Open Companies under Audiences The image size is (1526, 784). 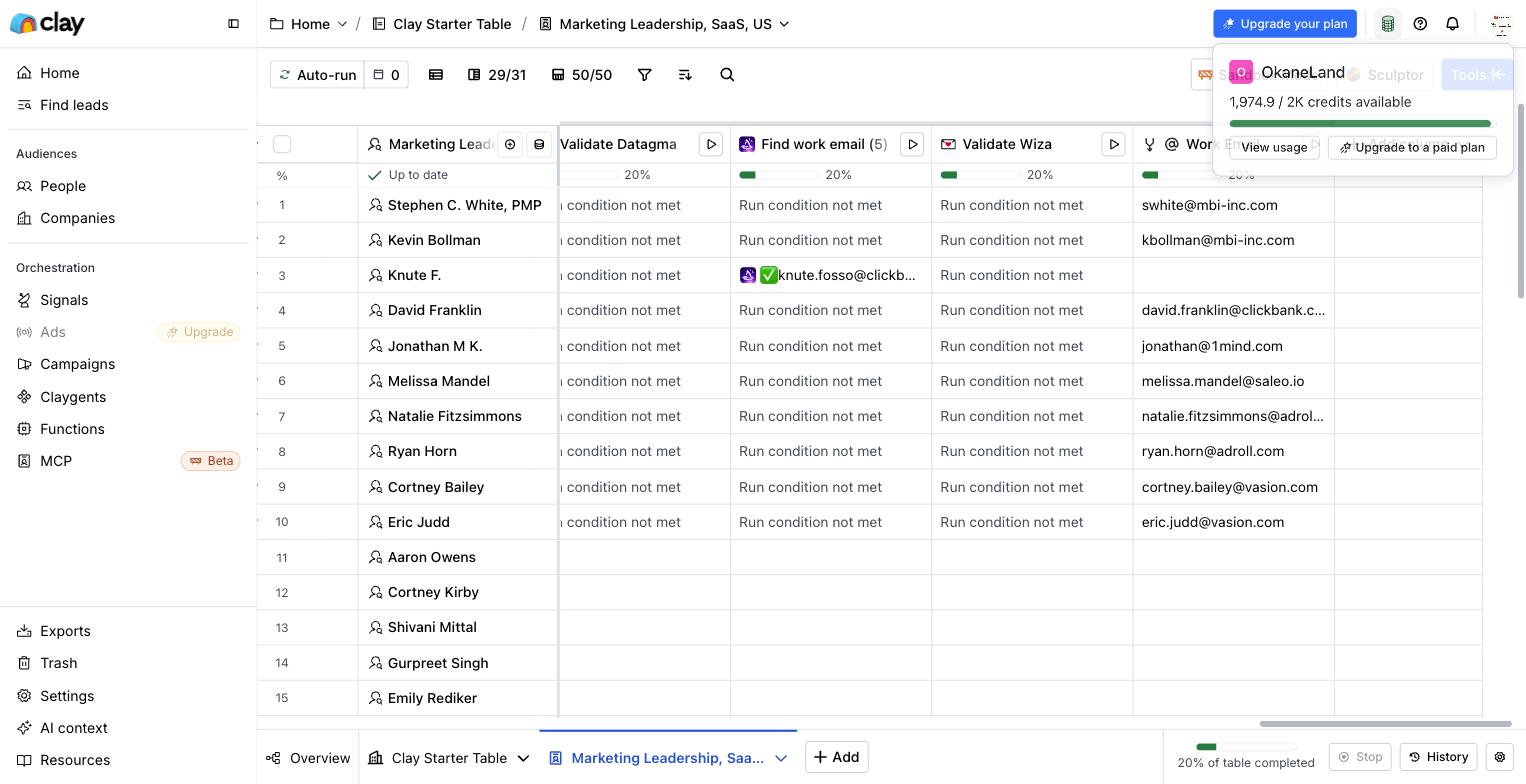tap(128, 218)
